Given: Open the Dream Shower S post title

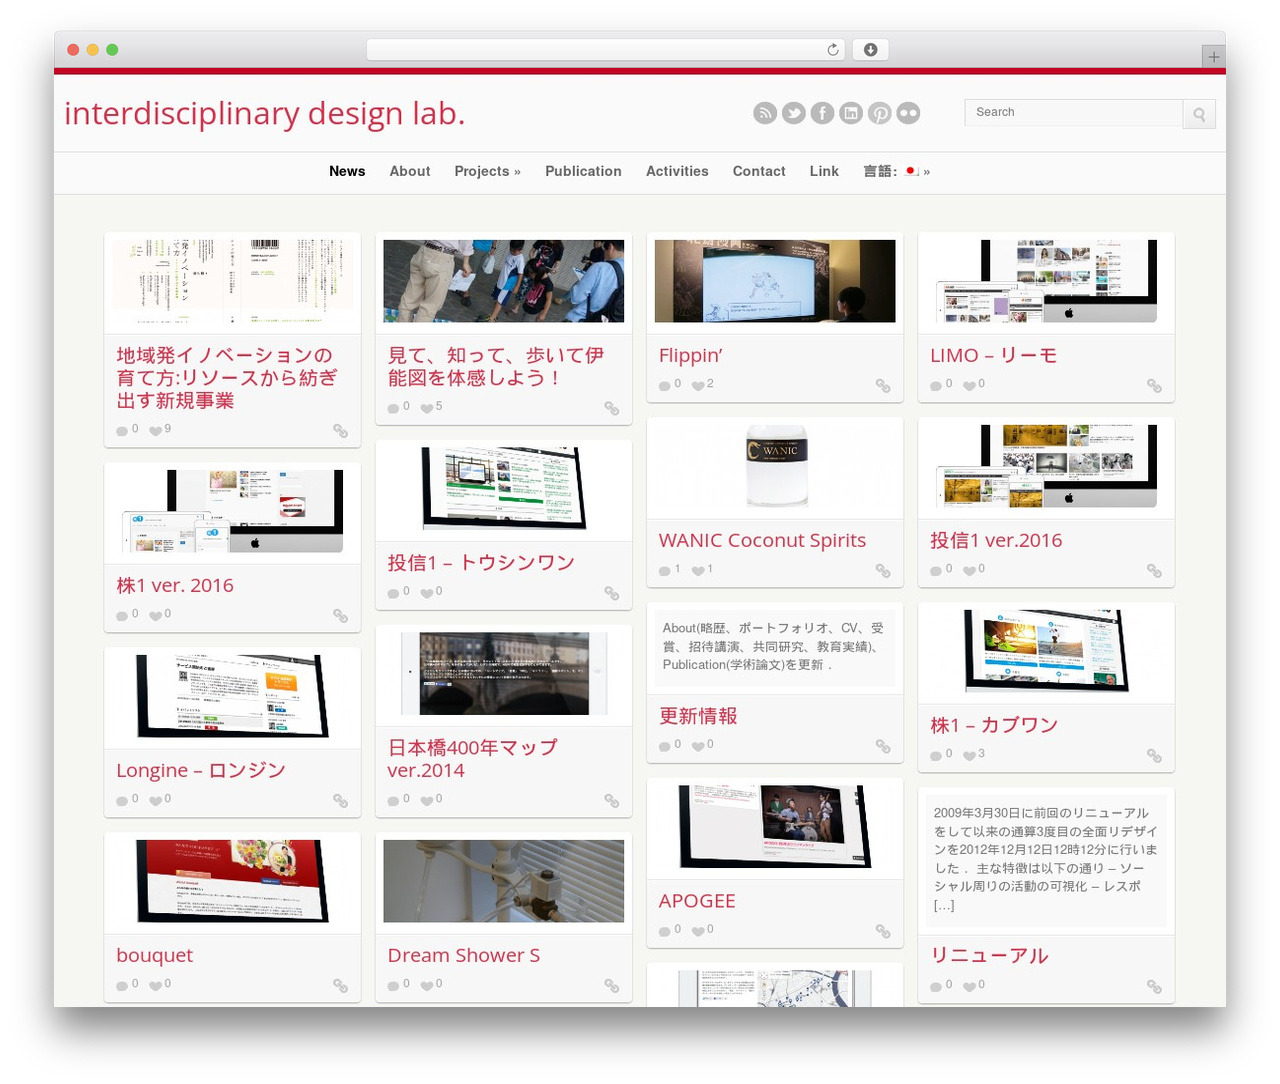Looking at the screenshot, I should tap(464, 956).
